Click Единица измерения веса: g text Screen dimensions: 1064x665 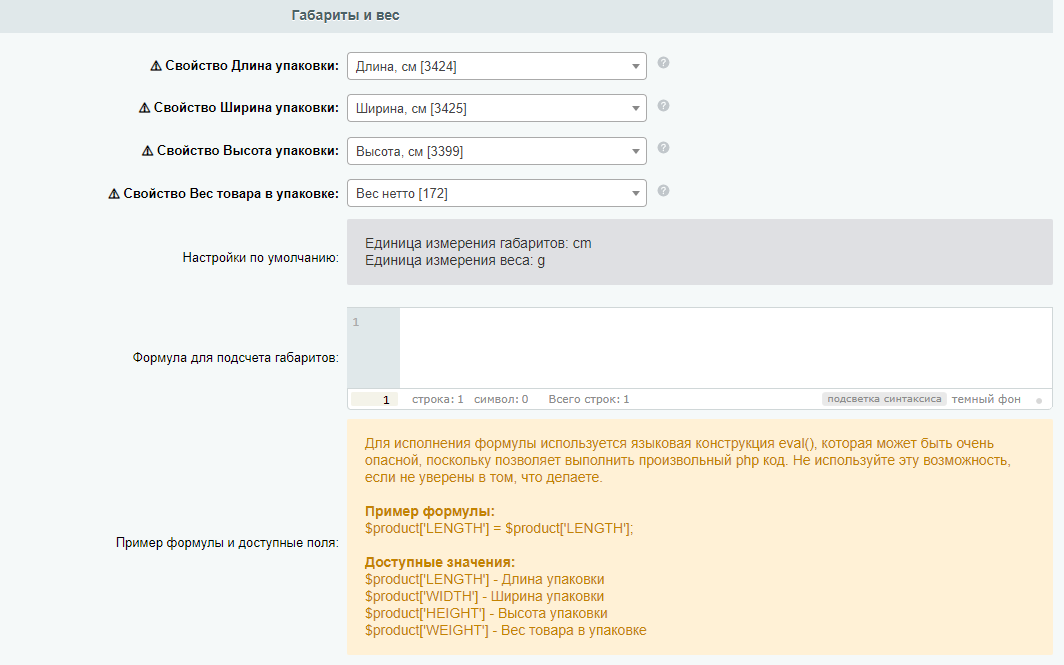click(x=455, y=261)
